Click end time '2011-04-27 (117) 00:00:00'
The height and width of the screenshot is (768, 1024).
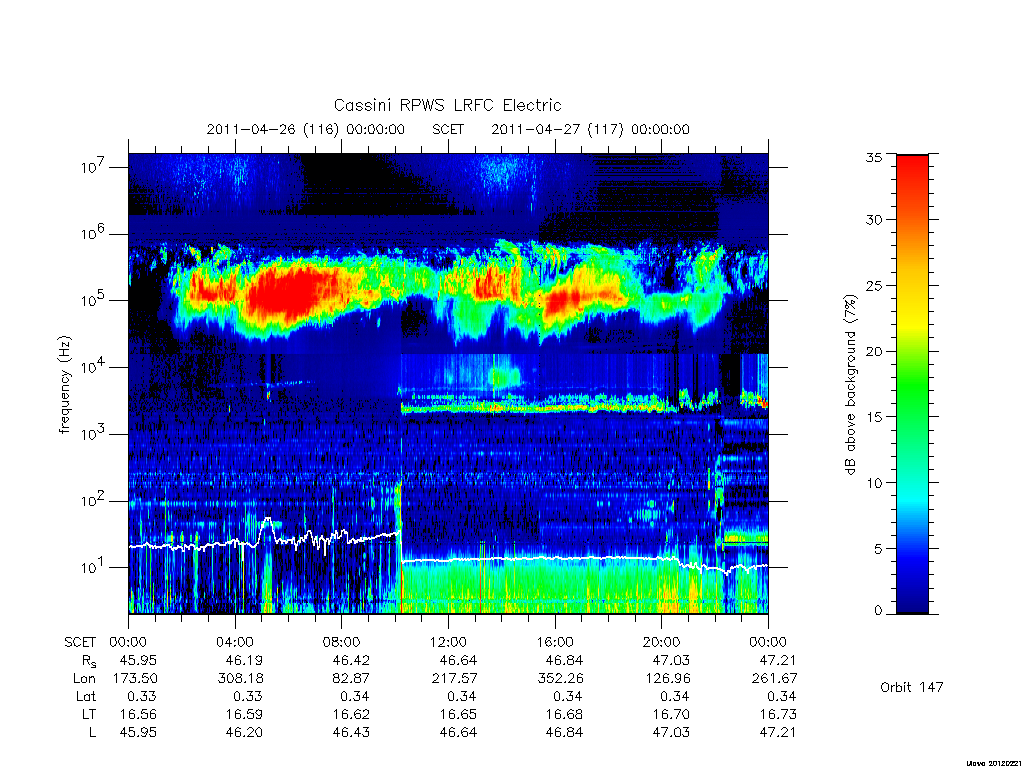tap(590, 129)
